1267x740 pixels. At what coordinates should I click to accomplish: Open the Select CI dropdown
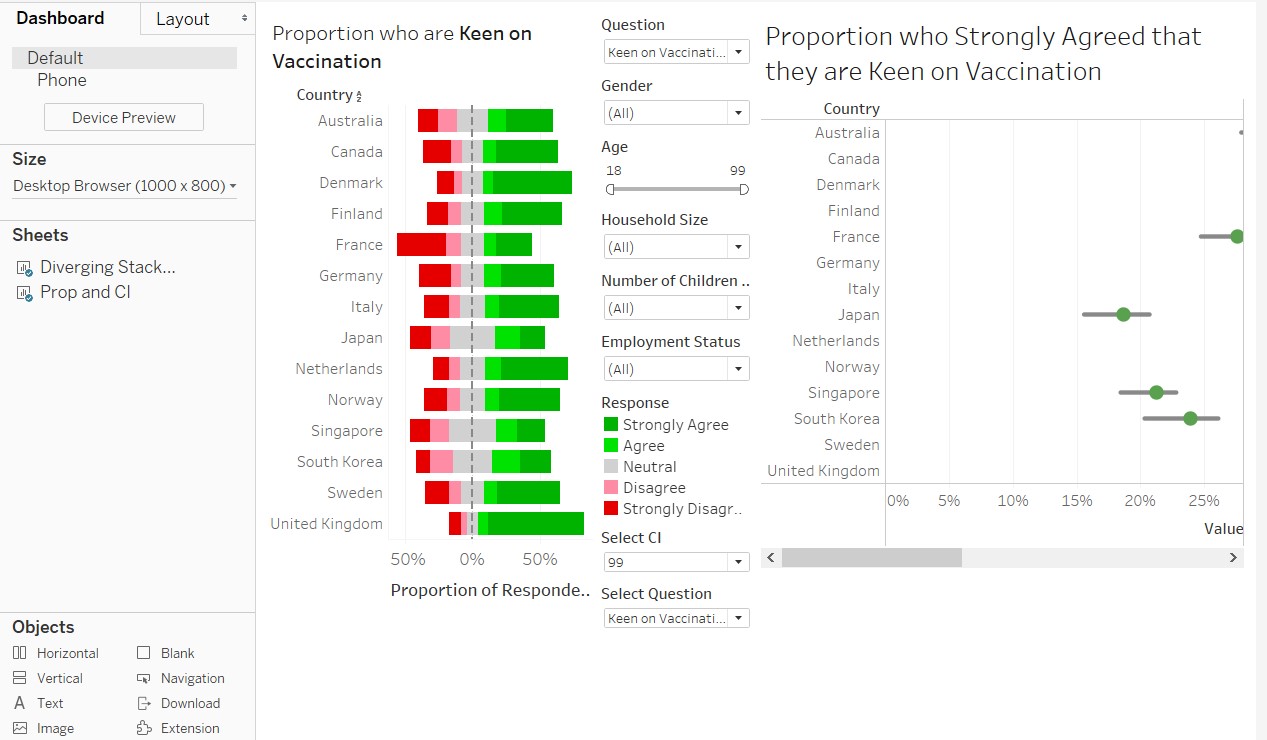736,561
